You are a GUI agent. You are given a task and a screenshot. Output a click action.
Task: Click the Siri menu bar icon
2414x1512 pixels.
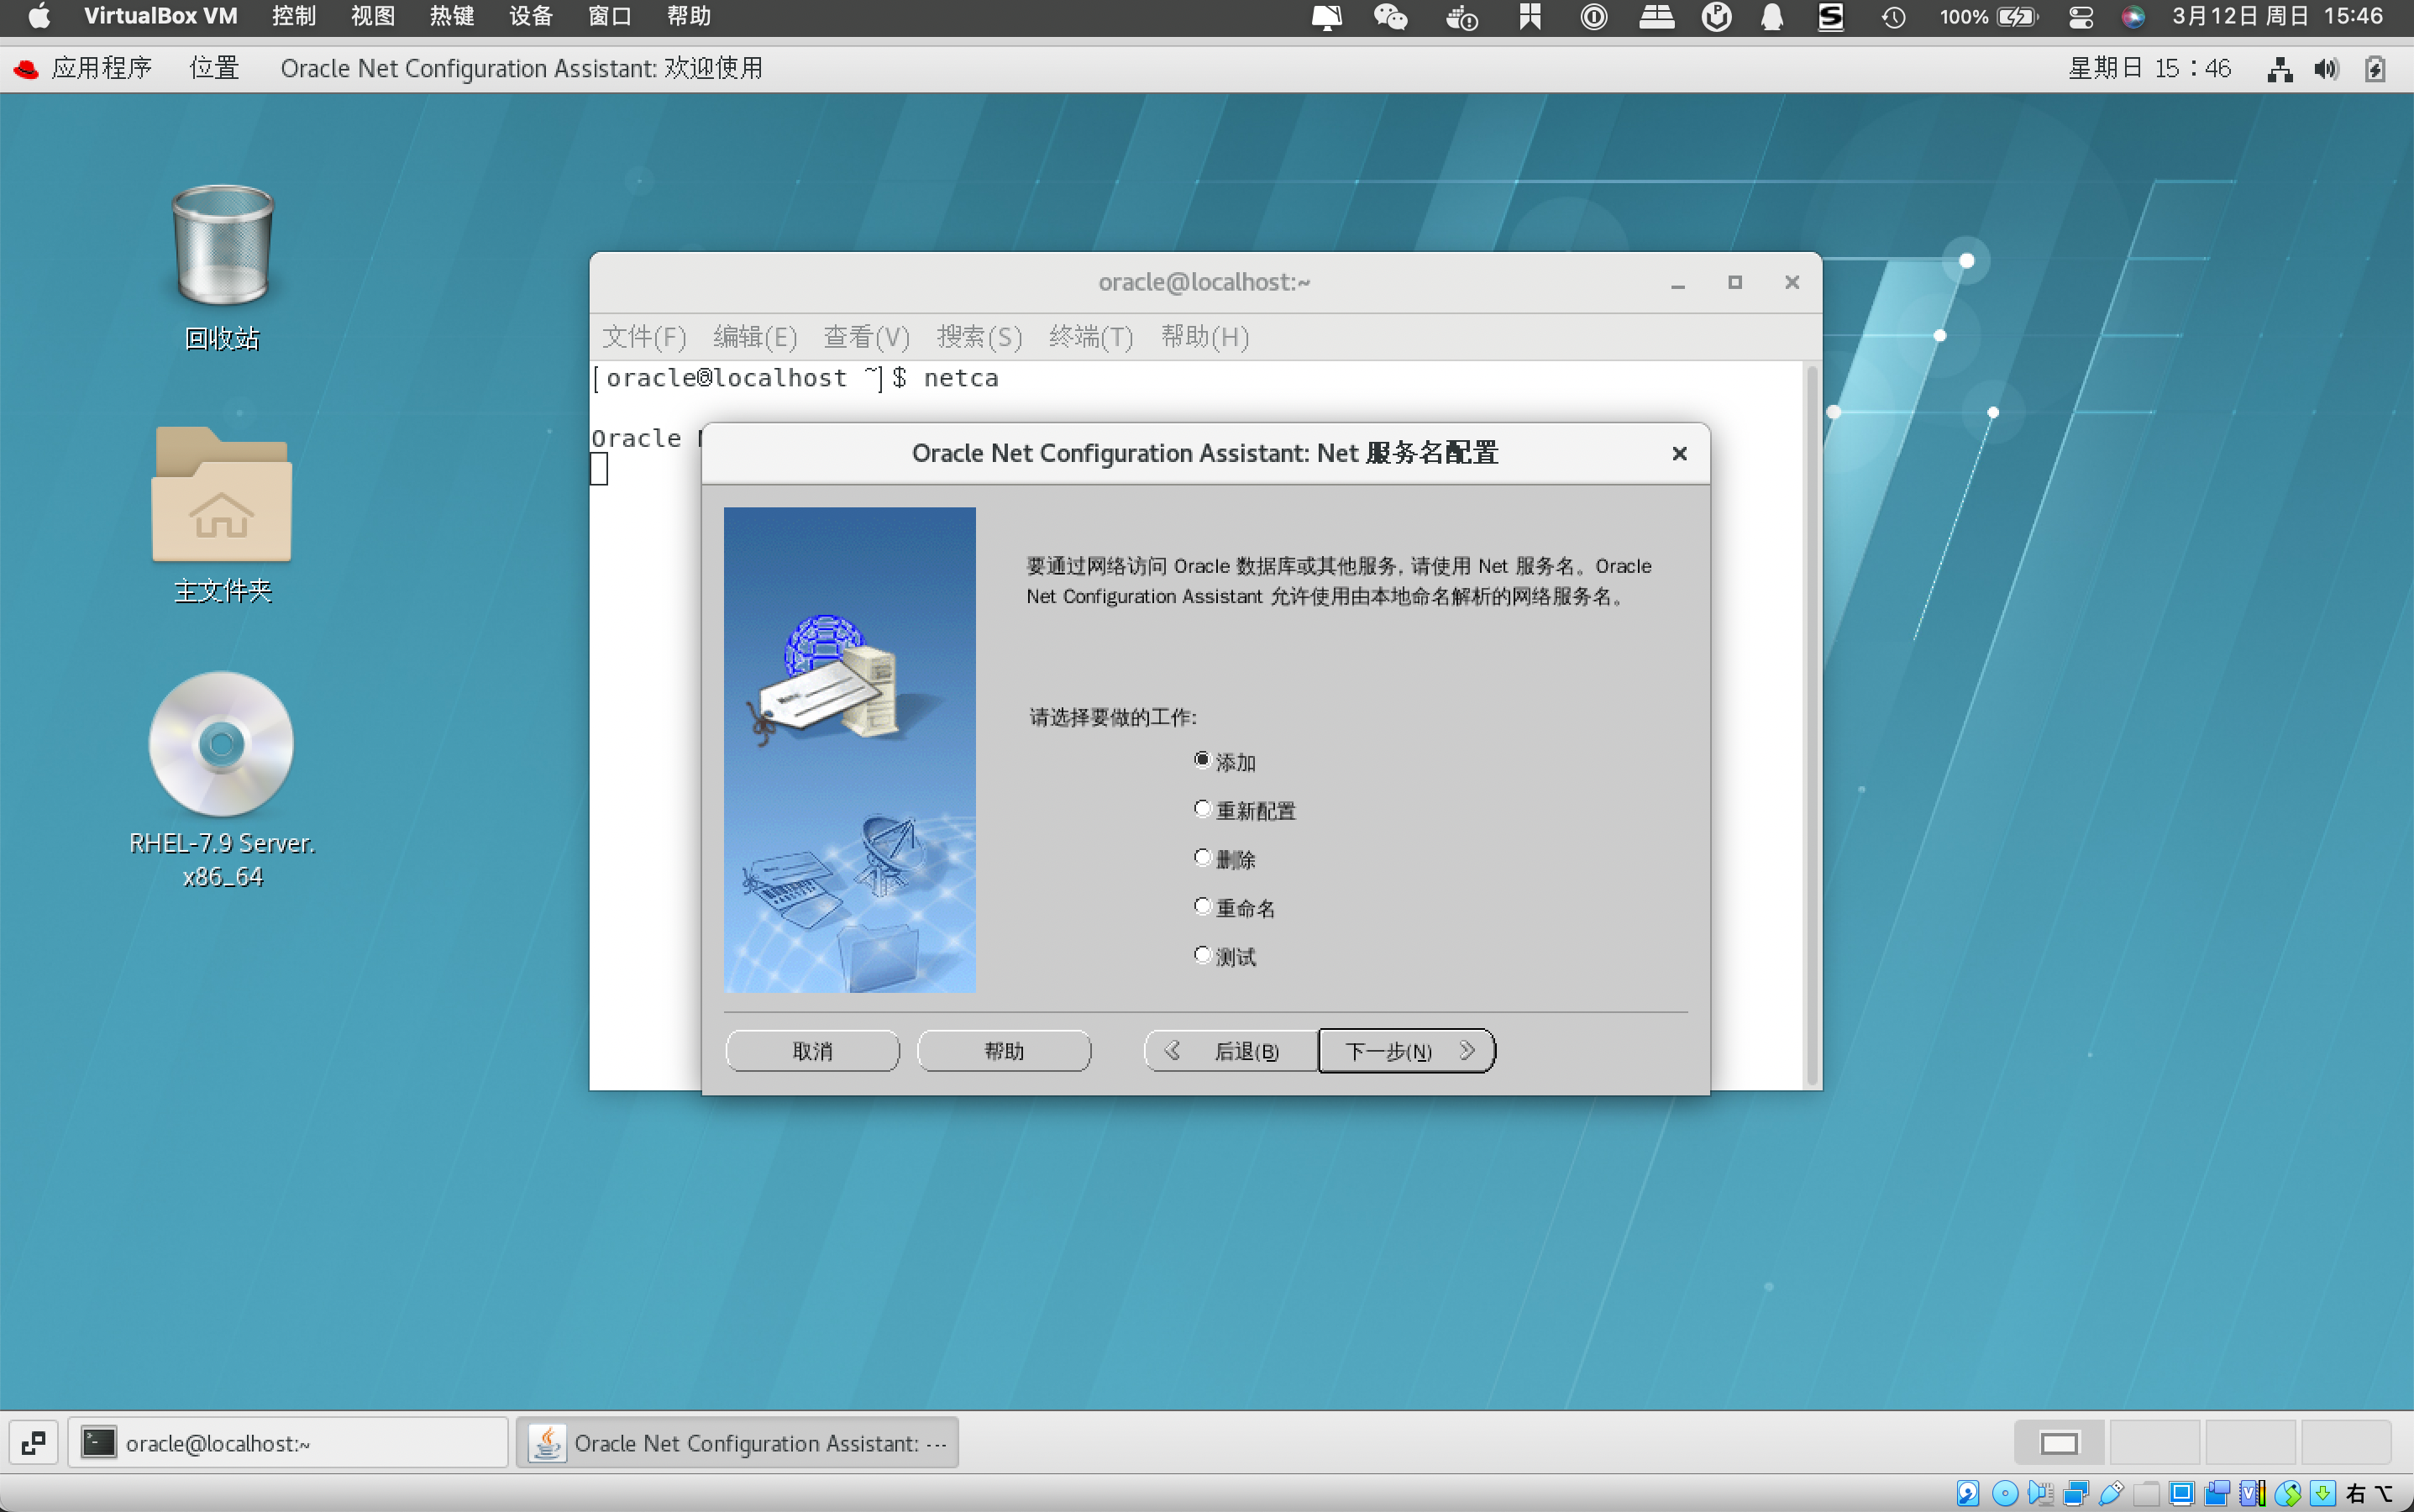point(2132,17)
